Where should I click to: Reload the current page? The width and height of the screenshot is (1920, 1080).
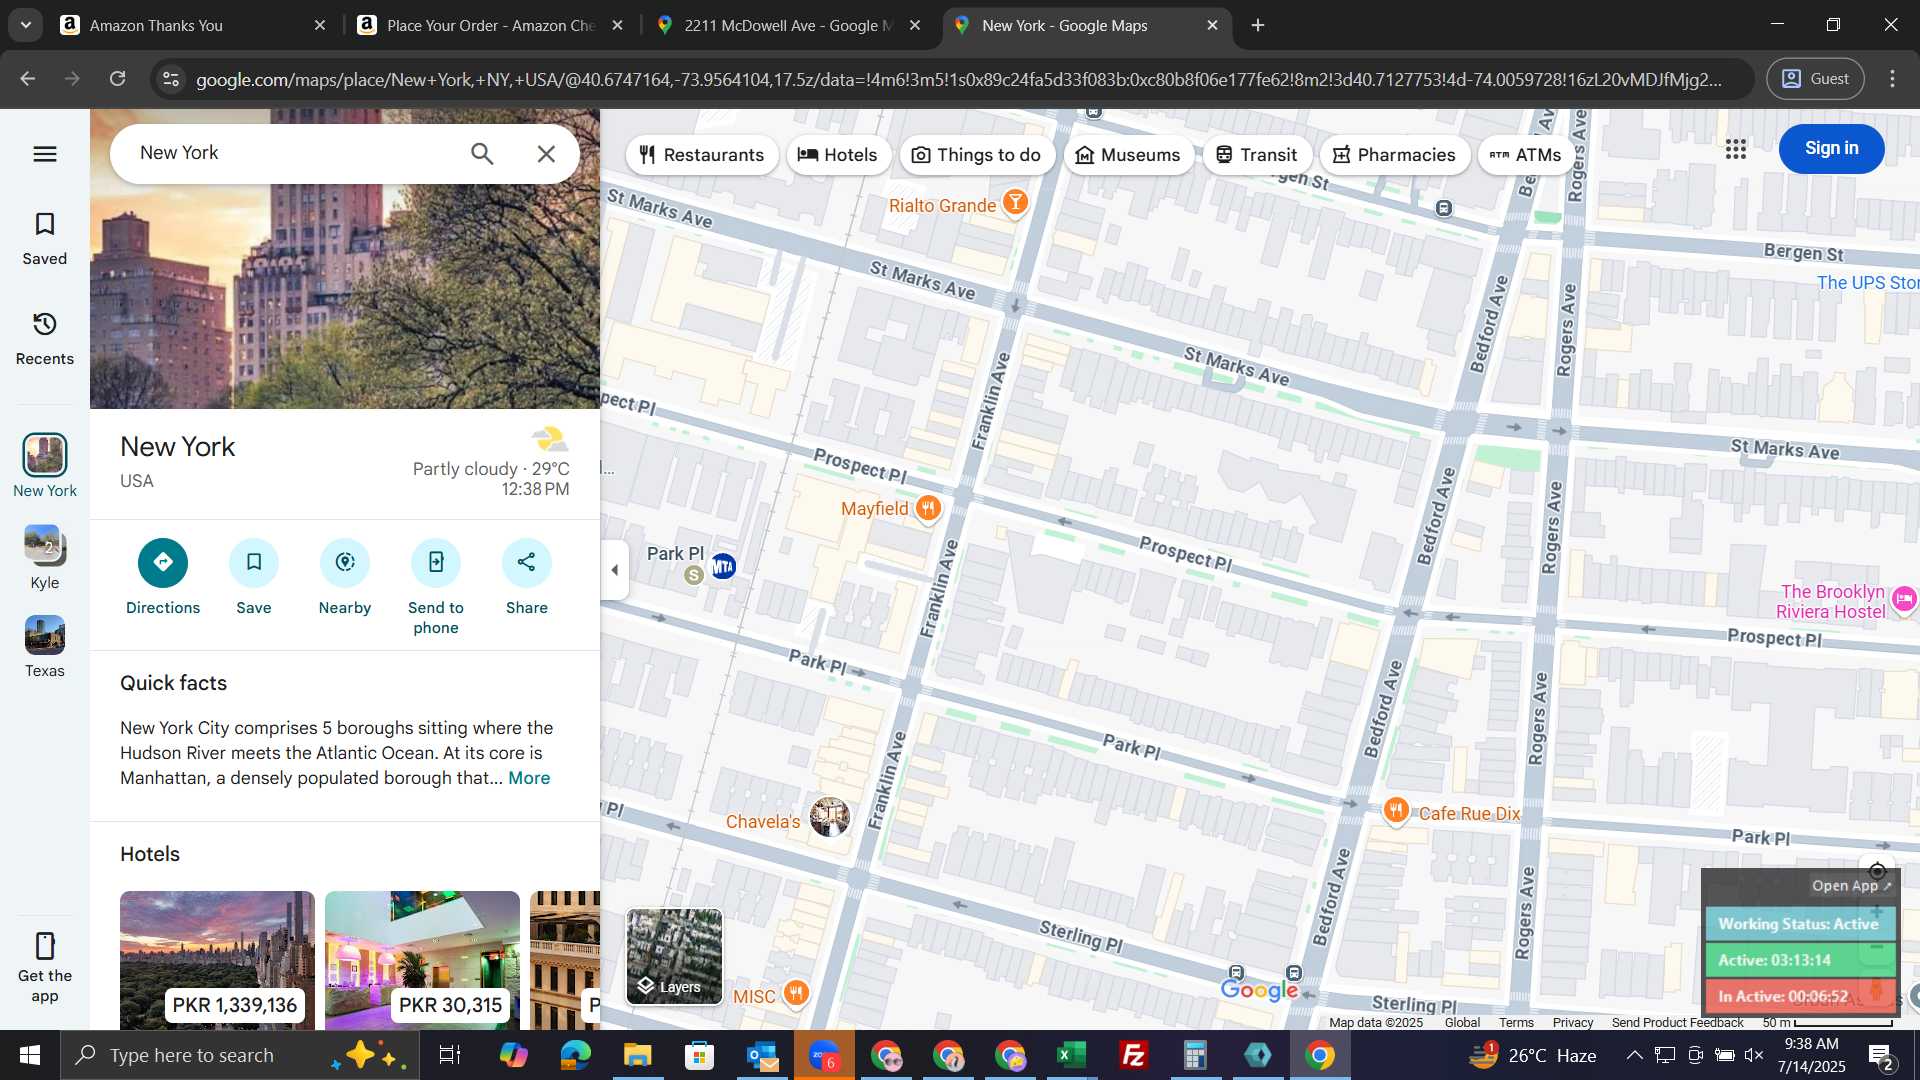117,79
